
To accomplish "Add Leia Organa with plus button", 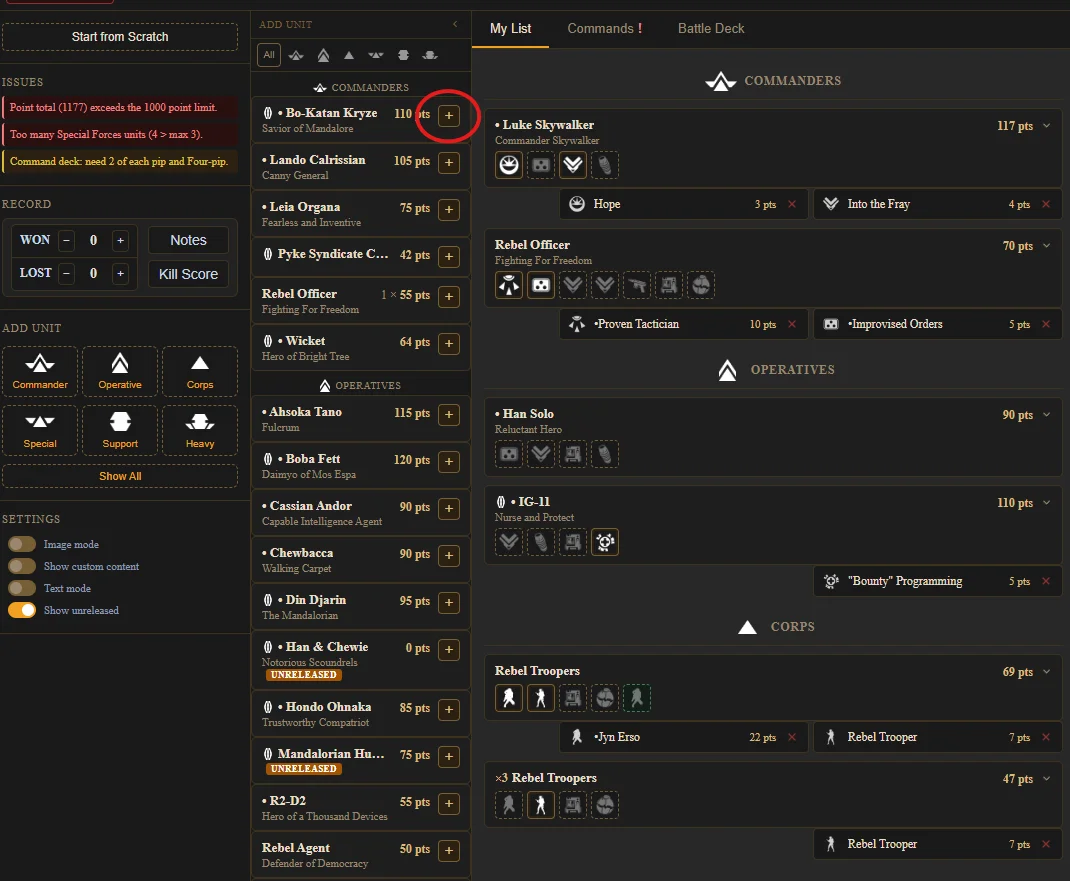I will (448, 210).
